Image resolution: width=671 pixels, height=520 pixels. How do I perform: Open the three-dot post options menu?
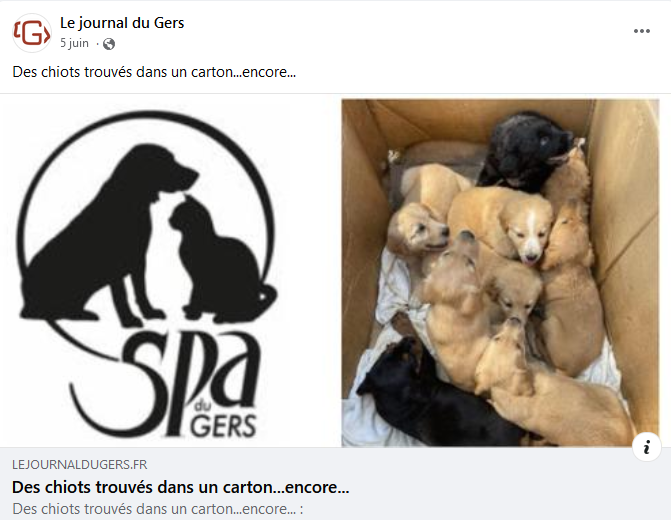point(641,31)
